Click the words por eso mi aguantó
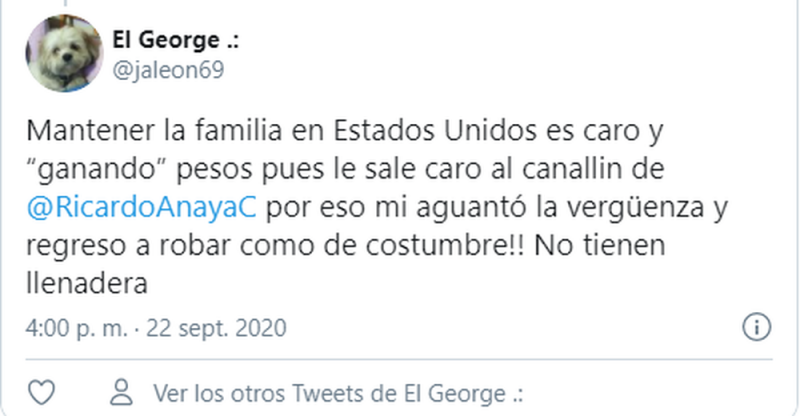The width and height of the screenshot is (800, 416). (x=389, y=208)
